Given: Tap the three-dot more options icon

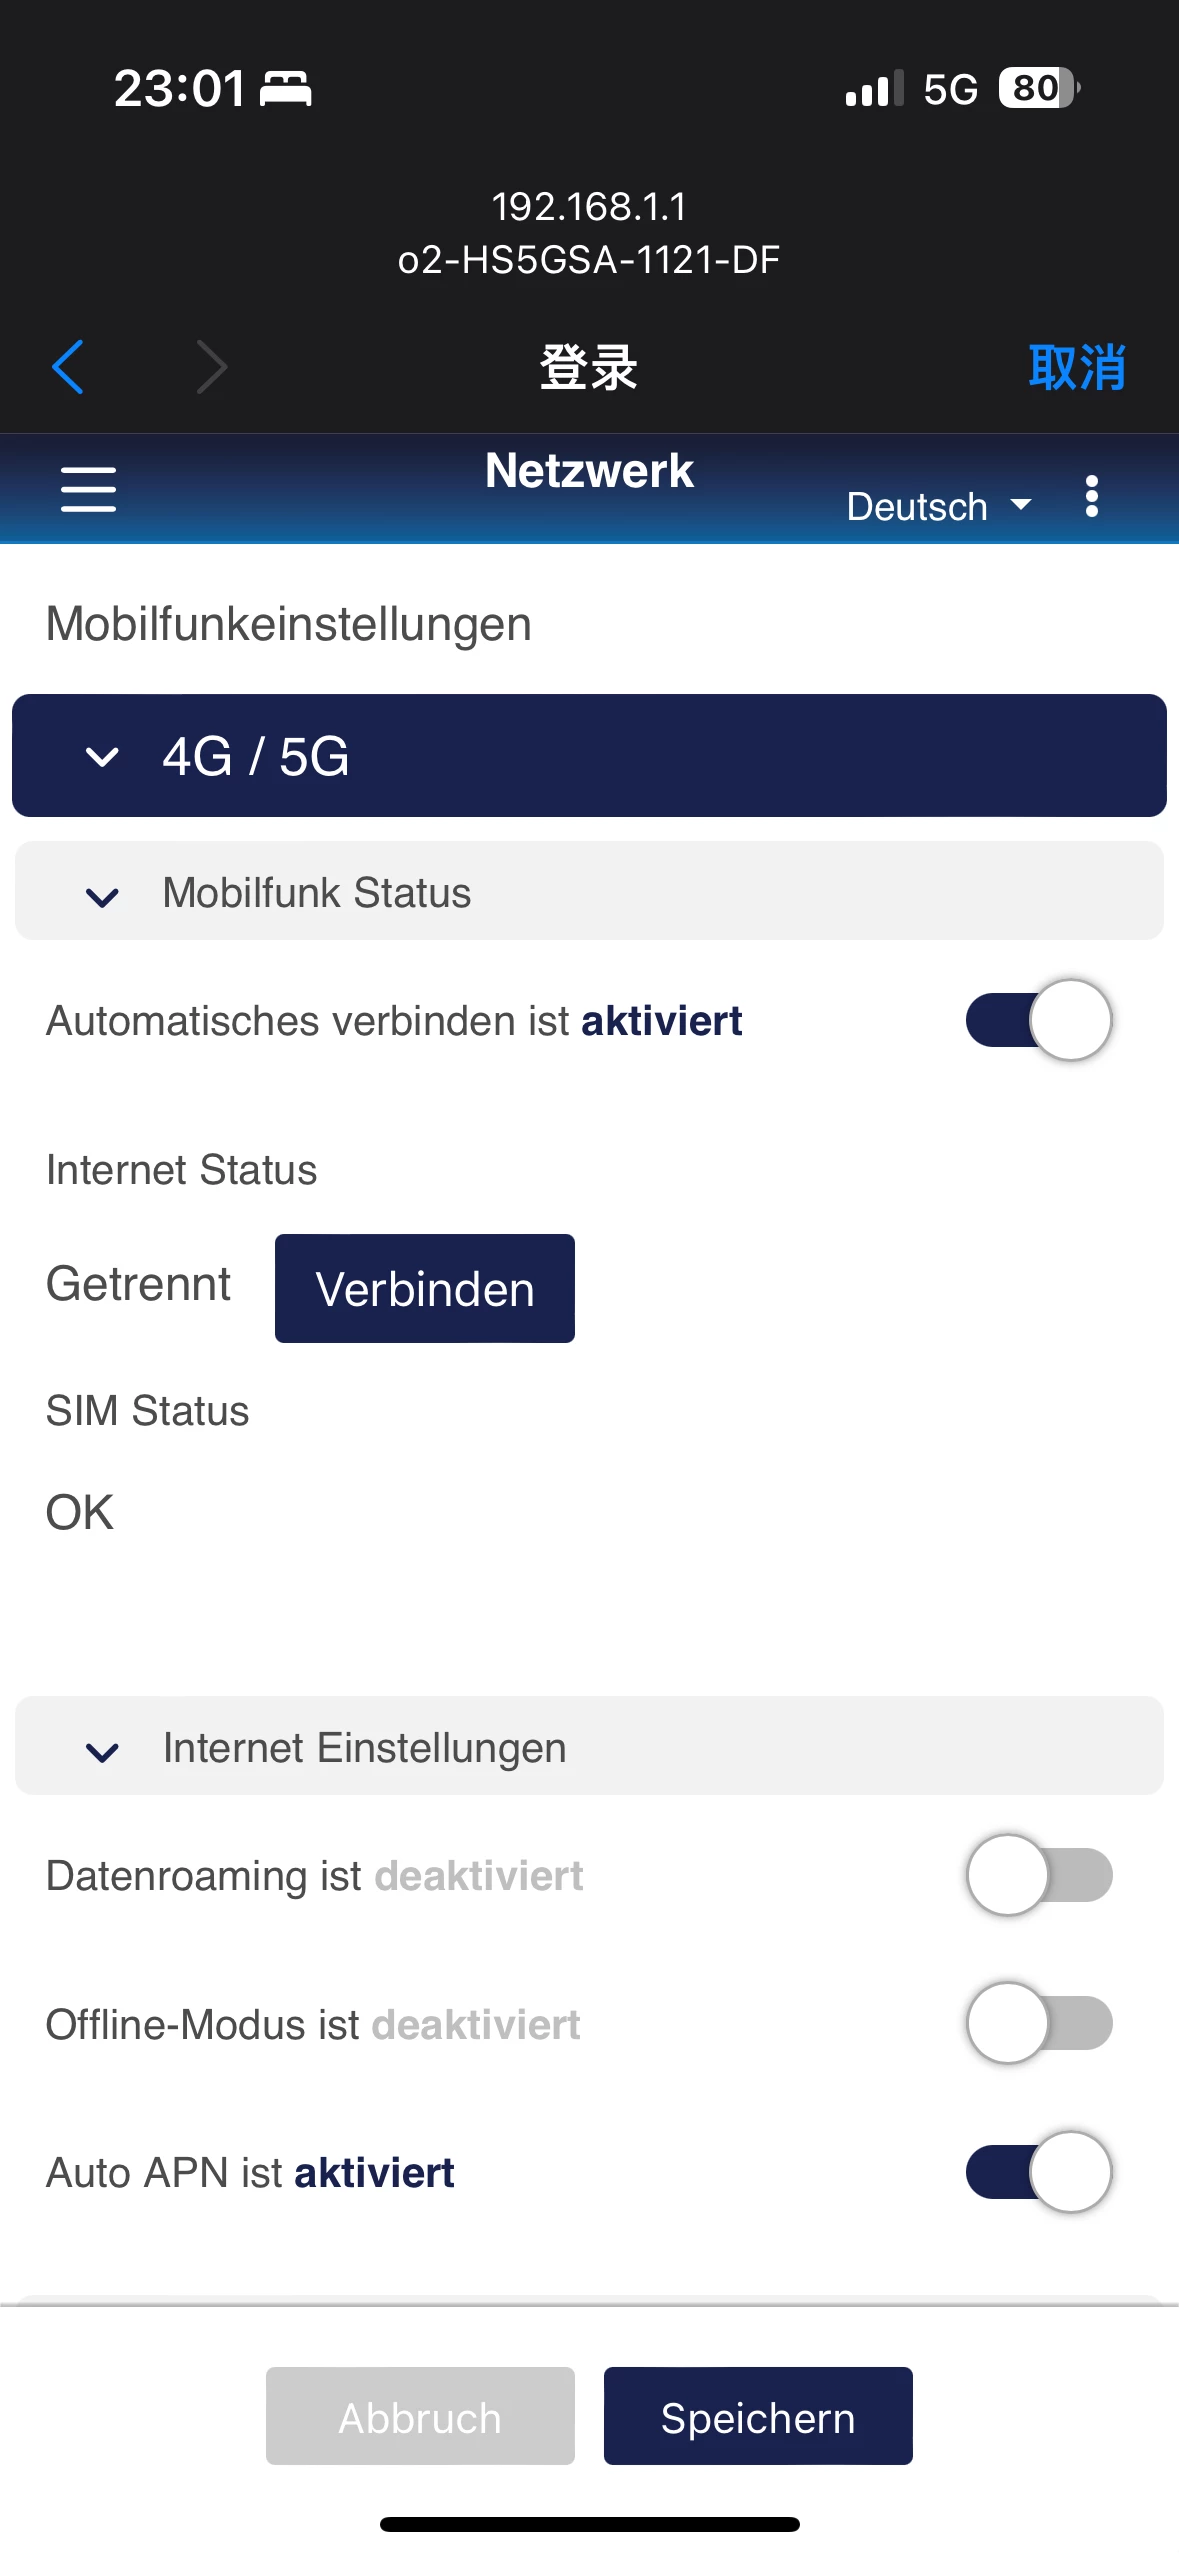Looking at the screenshot, I should point(1091,496).
